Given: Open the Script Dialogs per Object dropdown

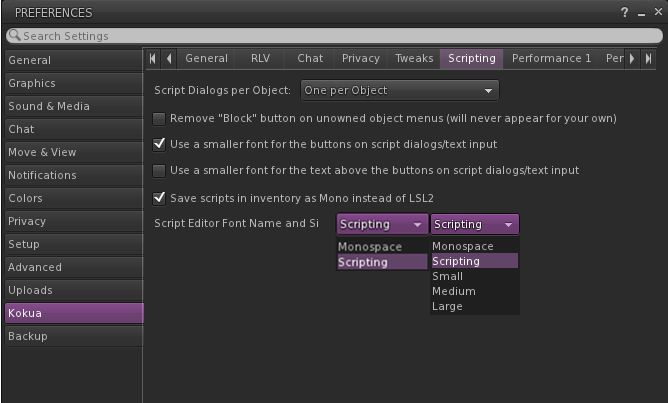Looking at the screenshot, I should point(398,91).
